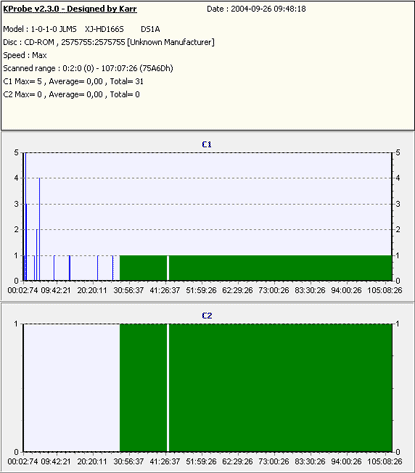Click the 00:02:74 label under C1 chart

click(x=23, y=290)
